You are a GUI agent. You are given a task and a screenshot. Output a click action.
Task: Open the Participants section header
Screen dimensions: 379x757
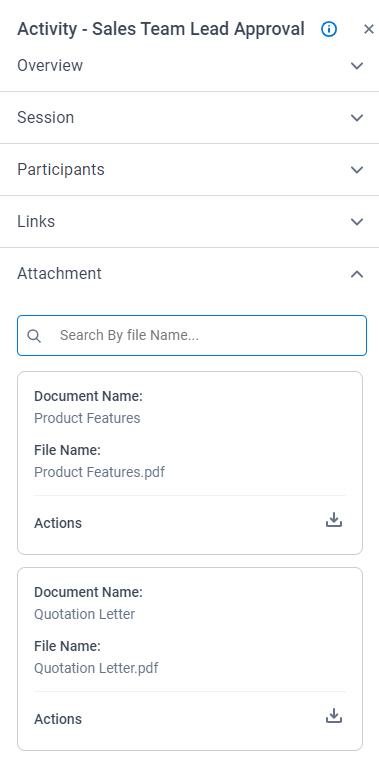pos(189,170)
